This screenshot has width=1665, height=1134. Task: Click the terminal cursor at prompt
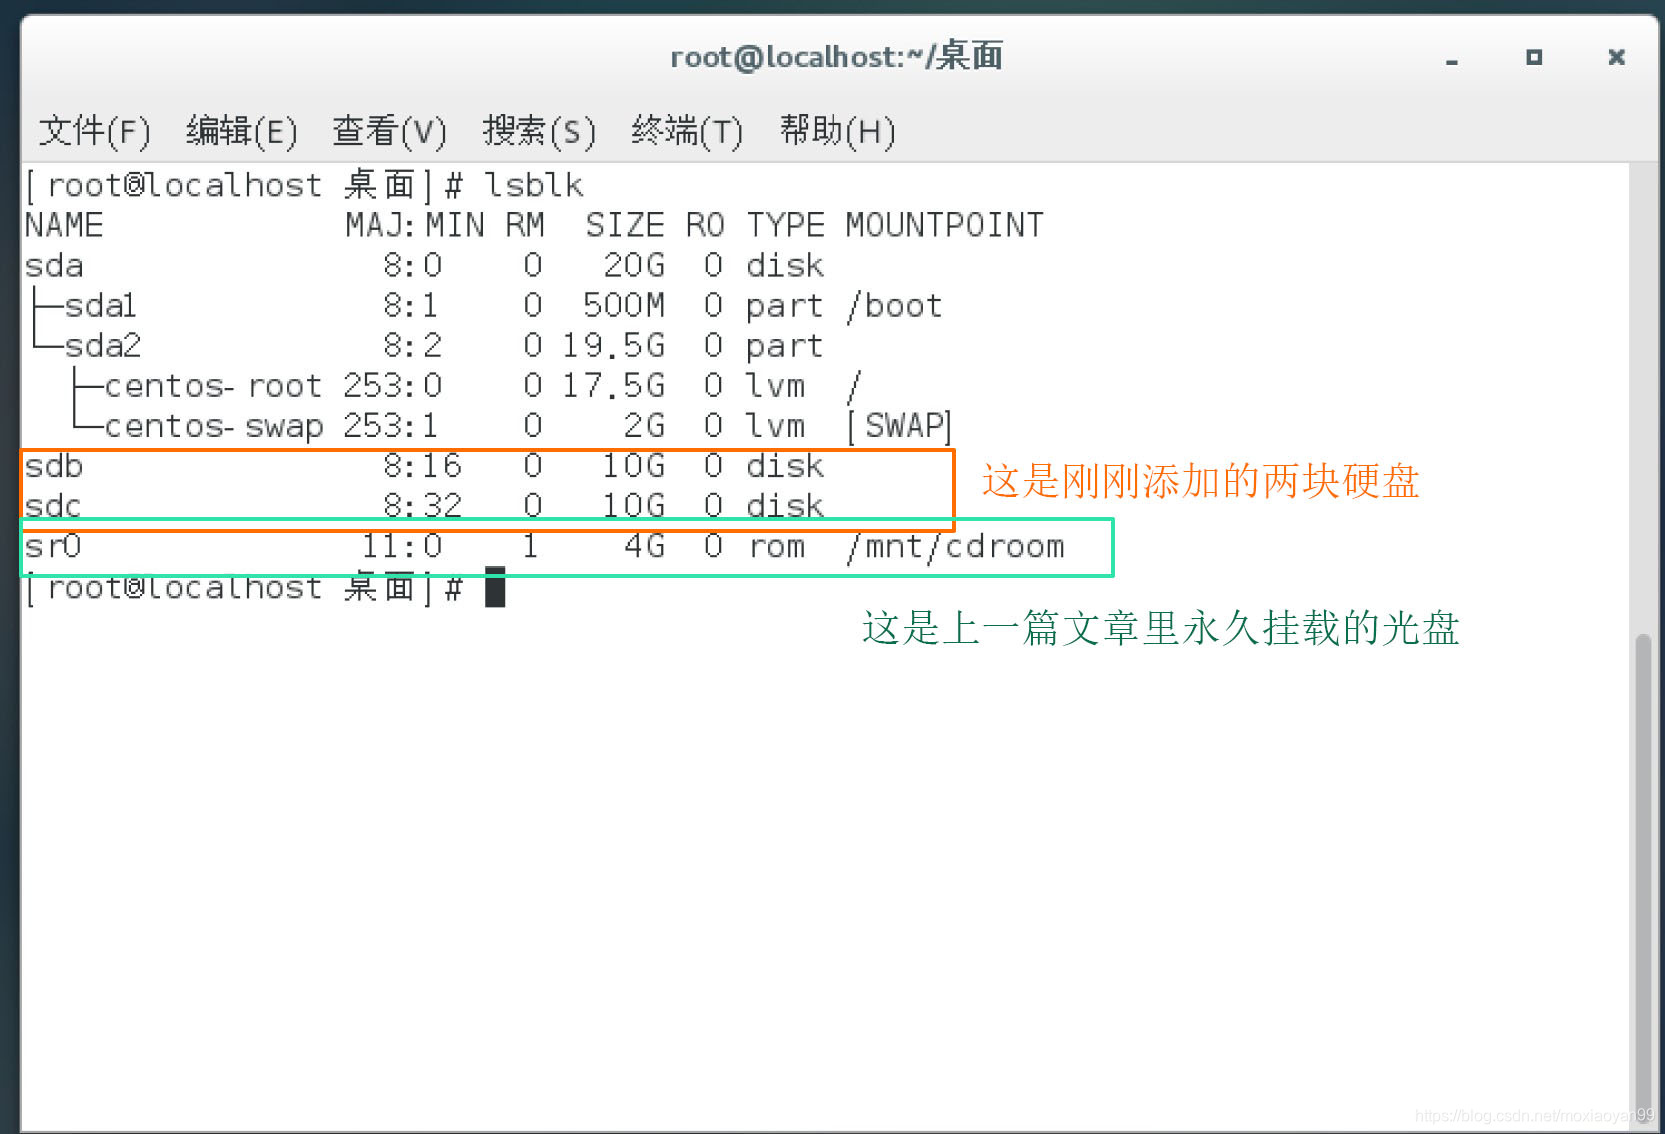pos(495,587)
